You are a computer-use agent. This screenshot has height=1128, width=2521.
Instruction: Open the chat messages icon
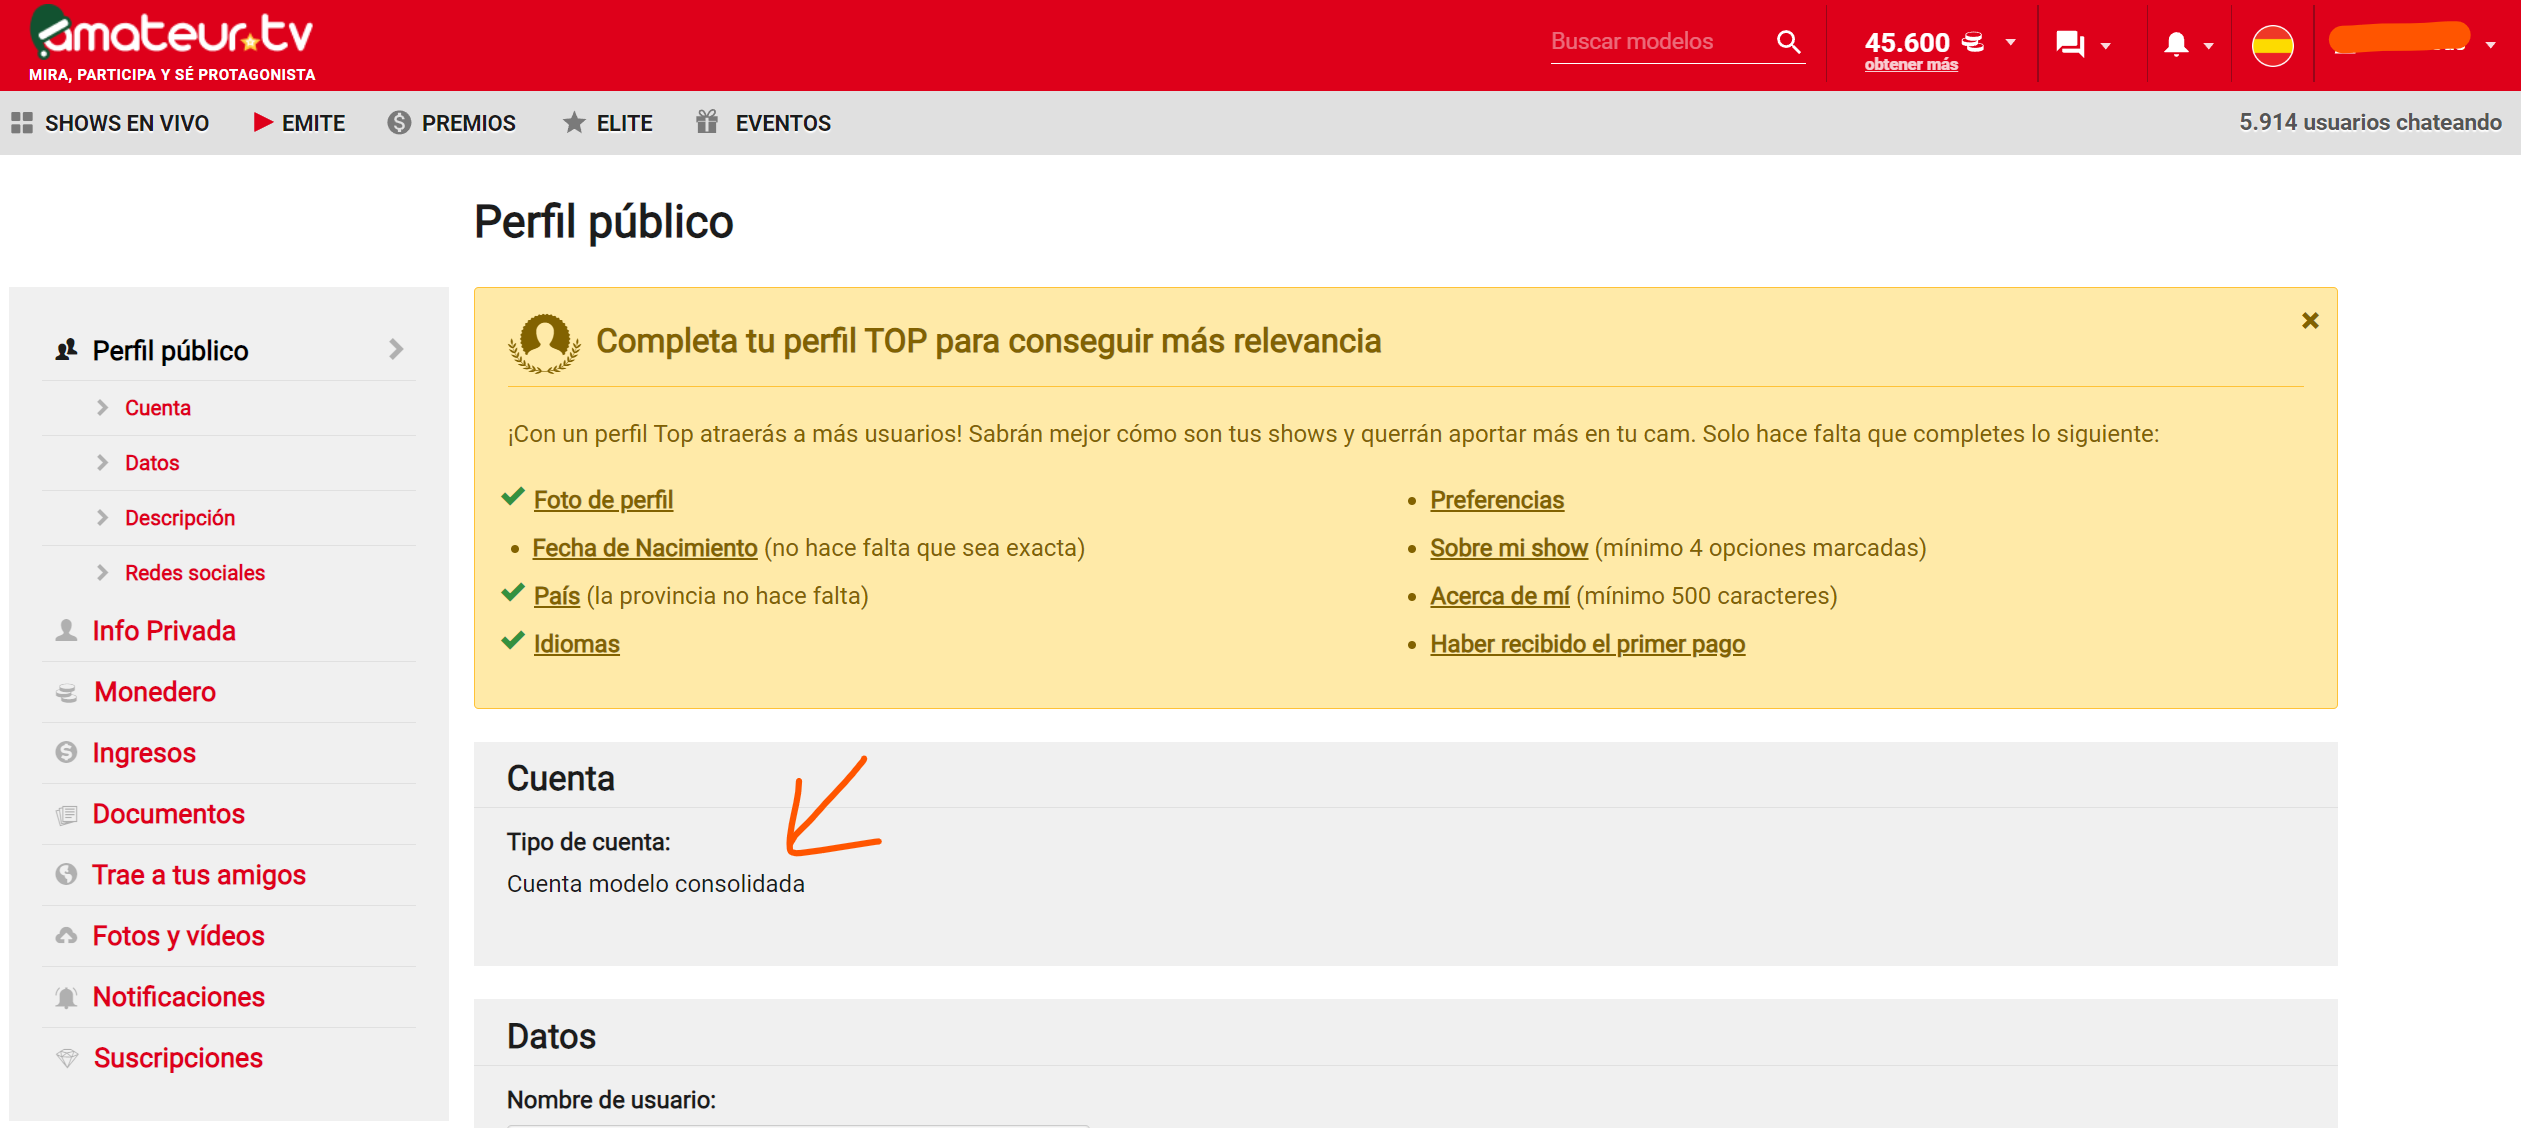pyautogui.click(x=2069, y=44)
